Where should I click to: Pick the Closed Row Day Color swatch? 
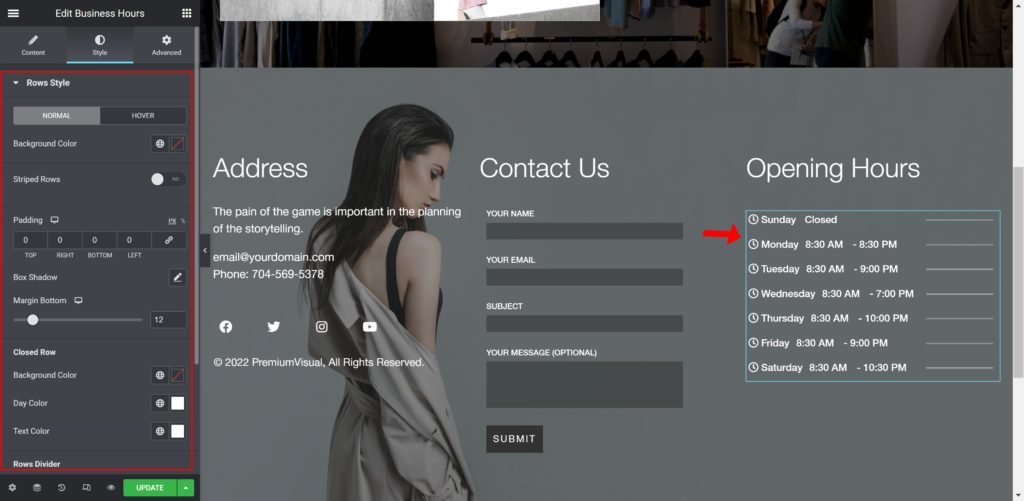pyautogui.click(x=178, y=403)
